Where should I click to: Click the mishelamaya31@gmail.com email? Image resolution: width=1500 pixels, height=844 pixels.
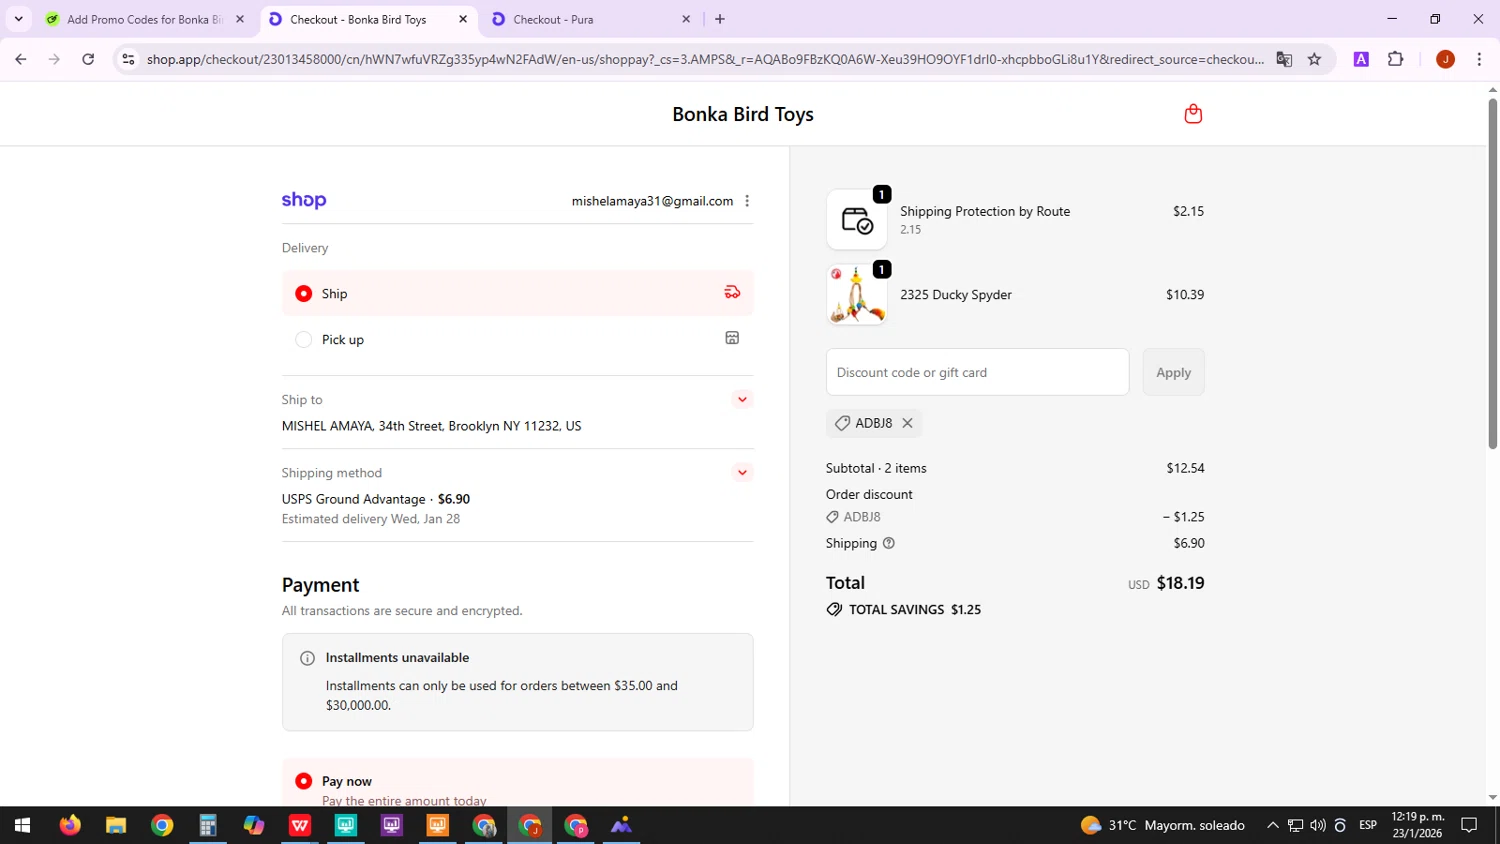652,201
